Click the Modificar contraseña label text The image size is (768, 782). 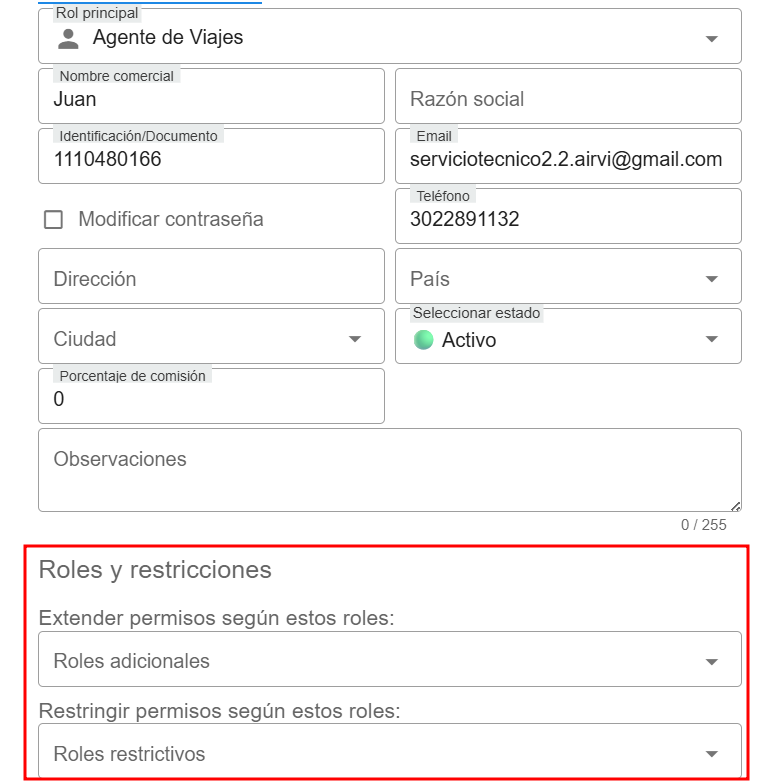click(x=171, y=220)
